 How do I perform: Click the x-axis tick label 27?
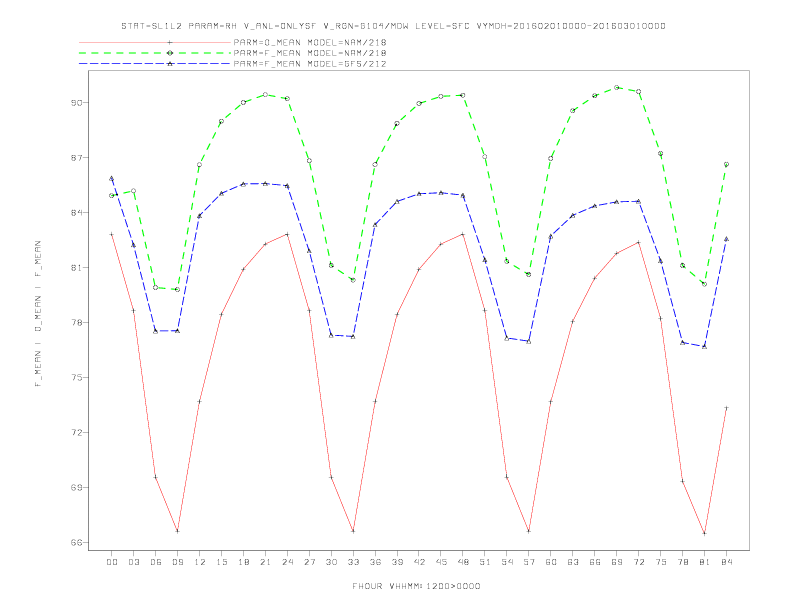[309, 562]
